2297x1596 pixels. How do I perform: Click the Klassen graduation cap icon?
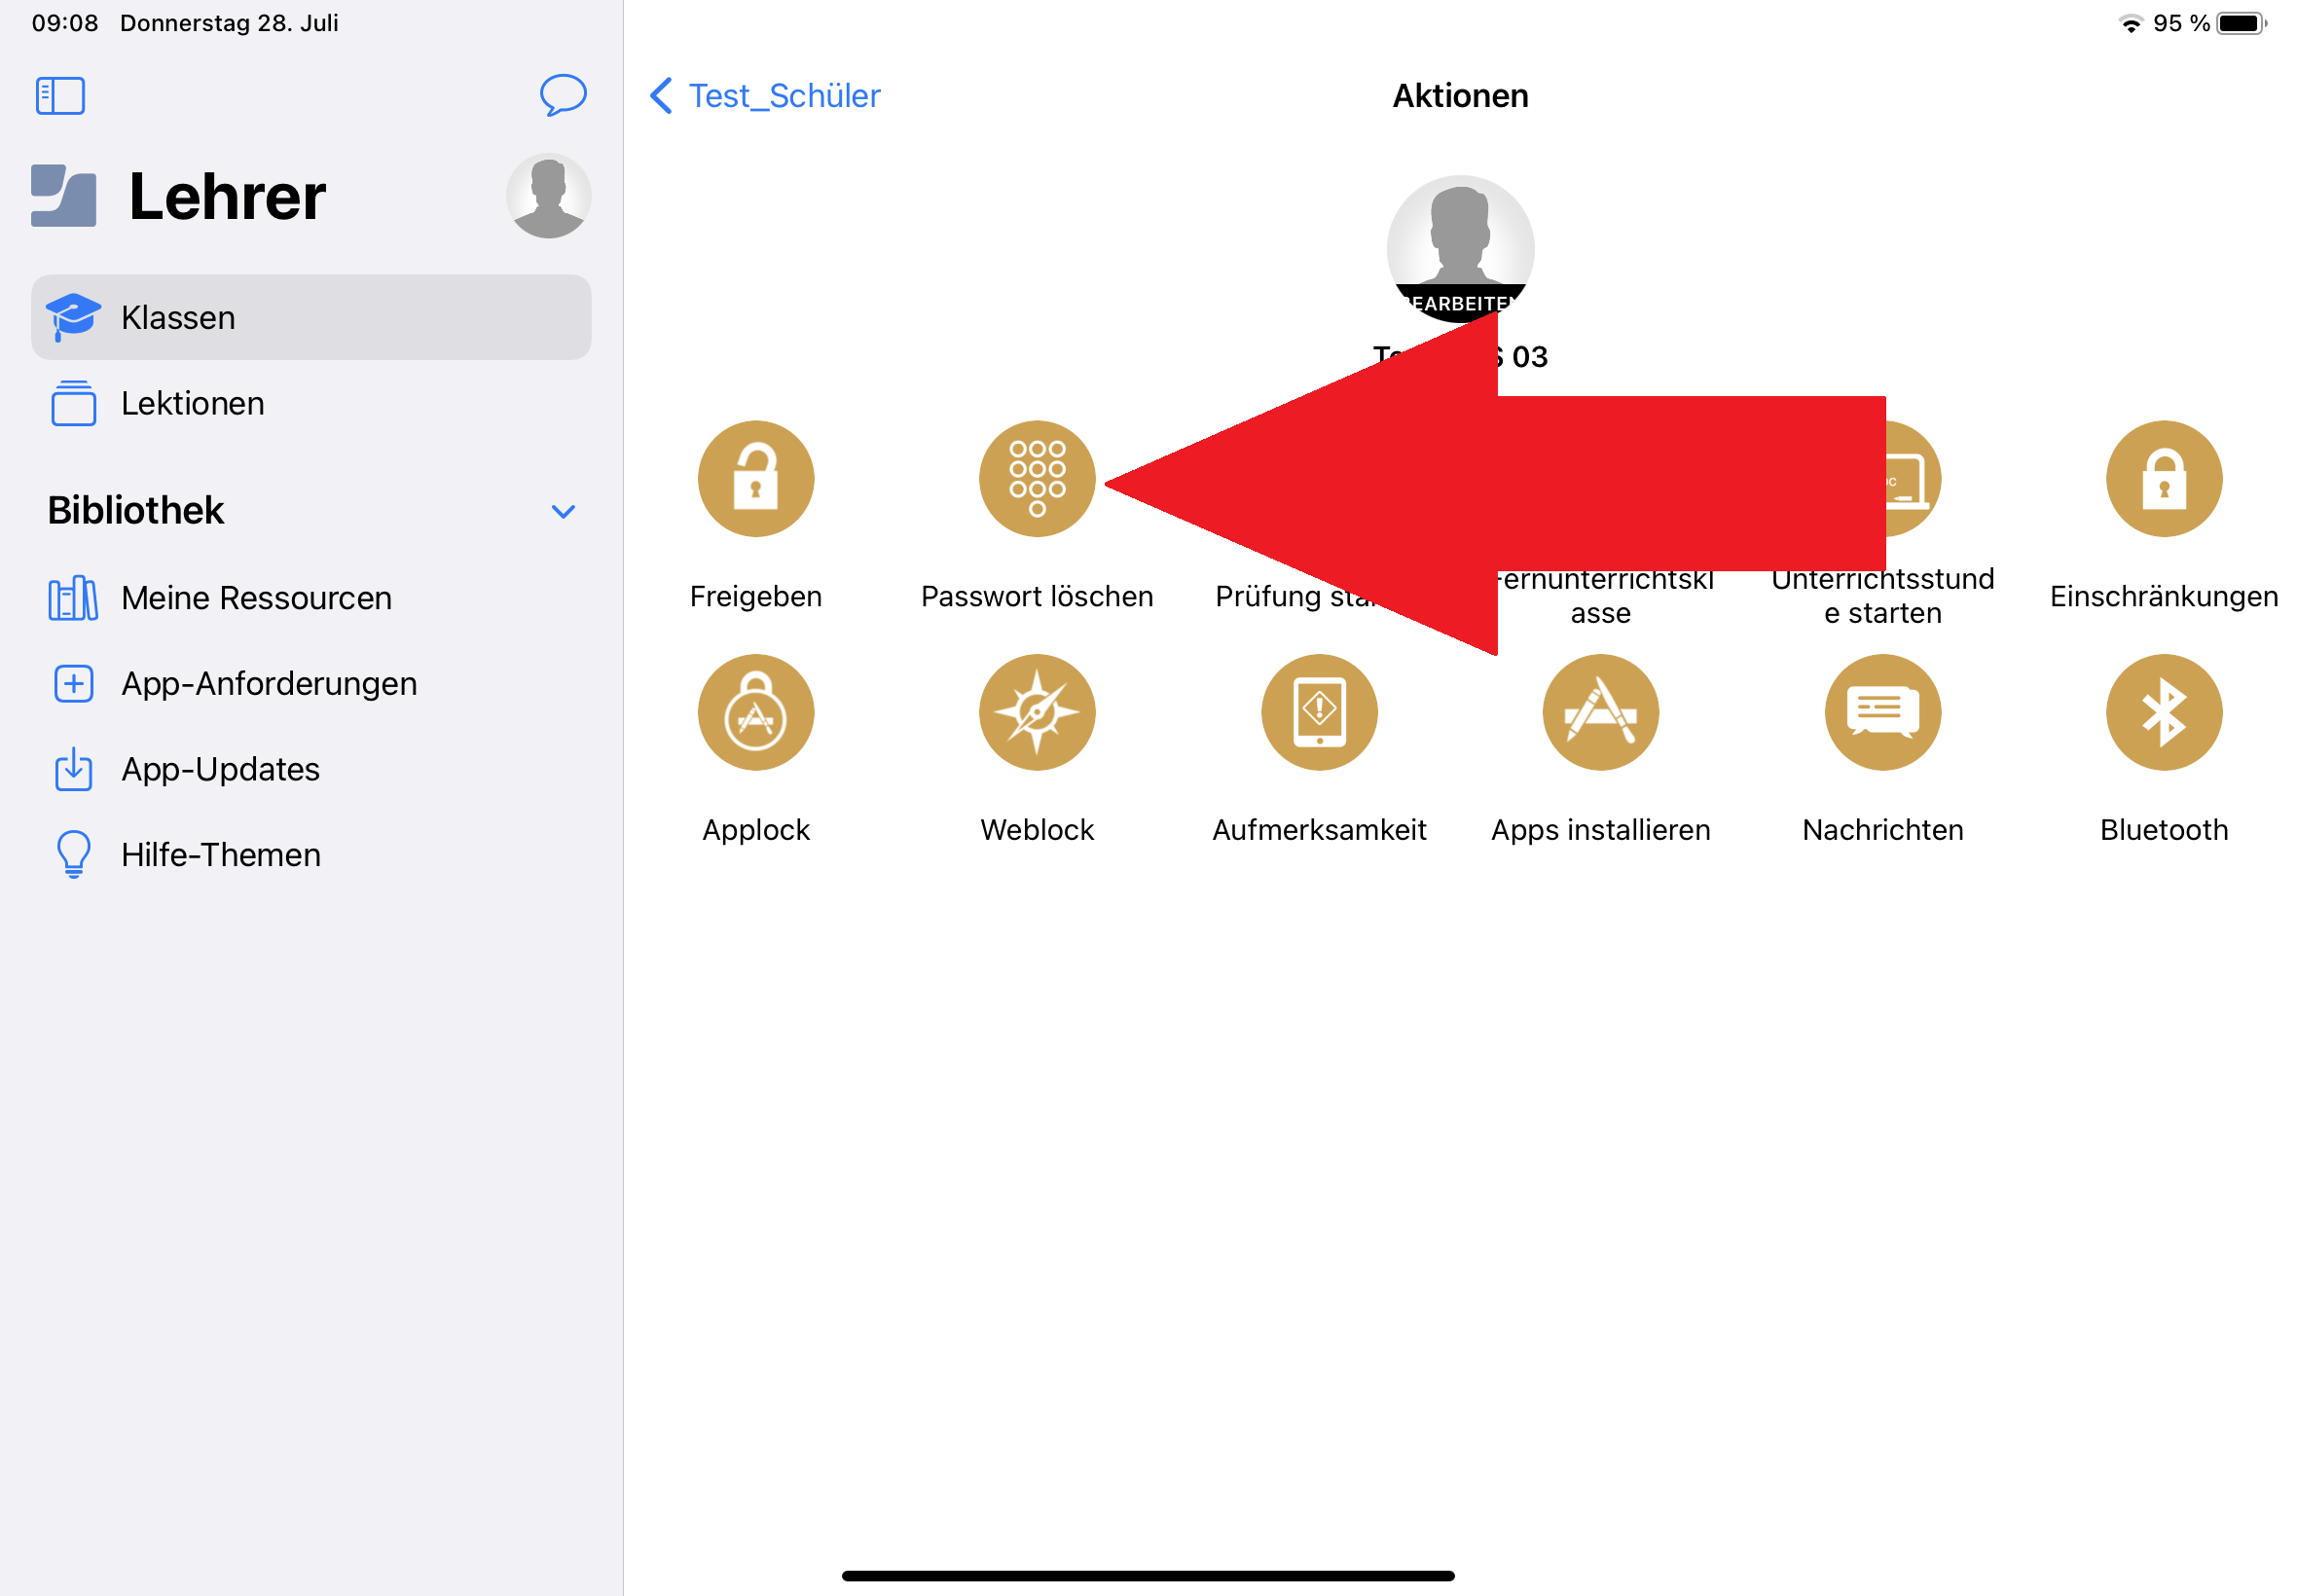73,317
